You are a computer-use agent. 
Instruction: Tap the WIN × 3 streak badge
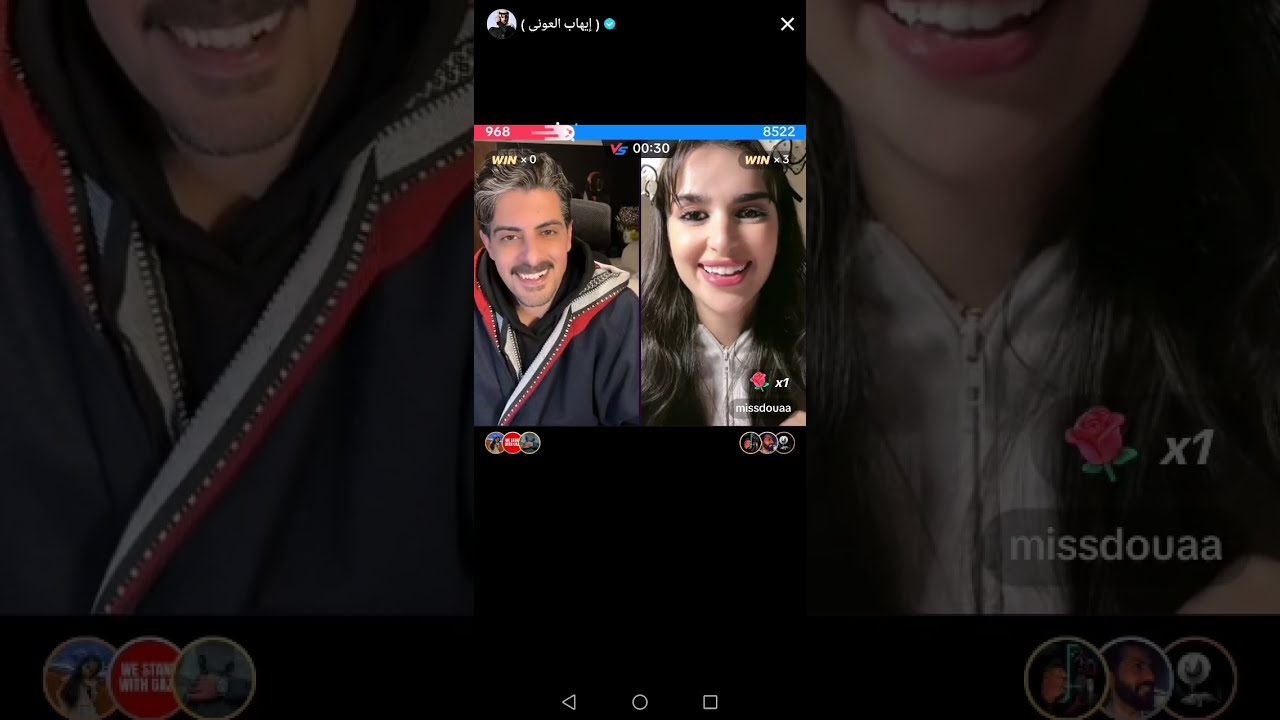pyautogui.click(x=767, y=160)
